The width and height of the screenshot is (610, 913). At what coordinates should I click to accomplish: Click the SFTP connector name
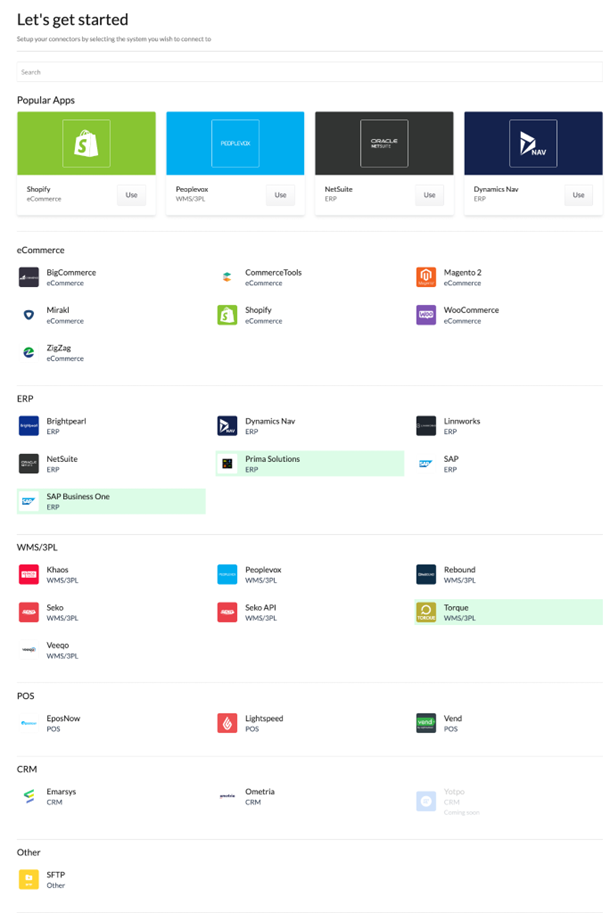click(x=56, y=875)
